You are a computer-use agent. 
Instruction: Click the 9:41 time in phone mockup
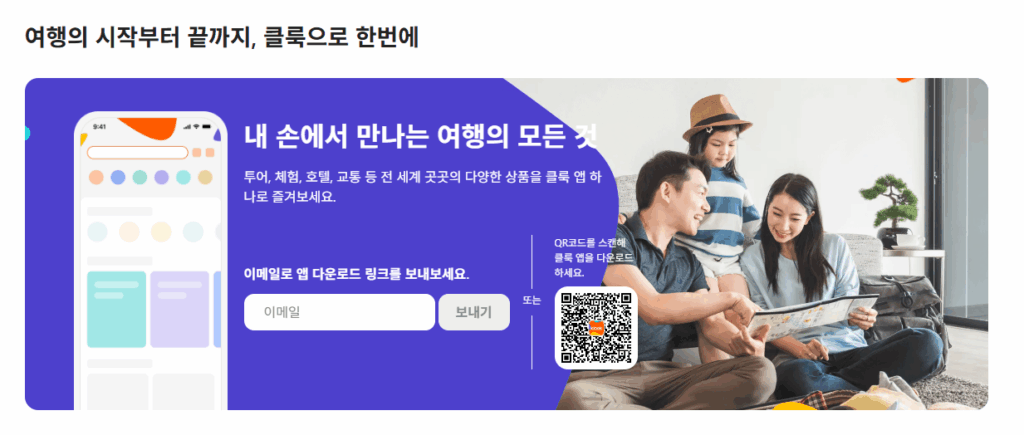point(100,127)
